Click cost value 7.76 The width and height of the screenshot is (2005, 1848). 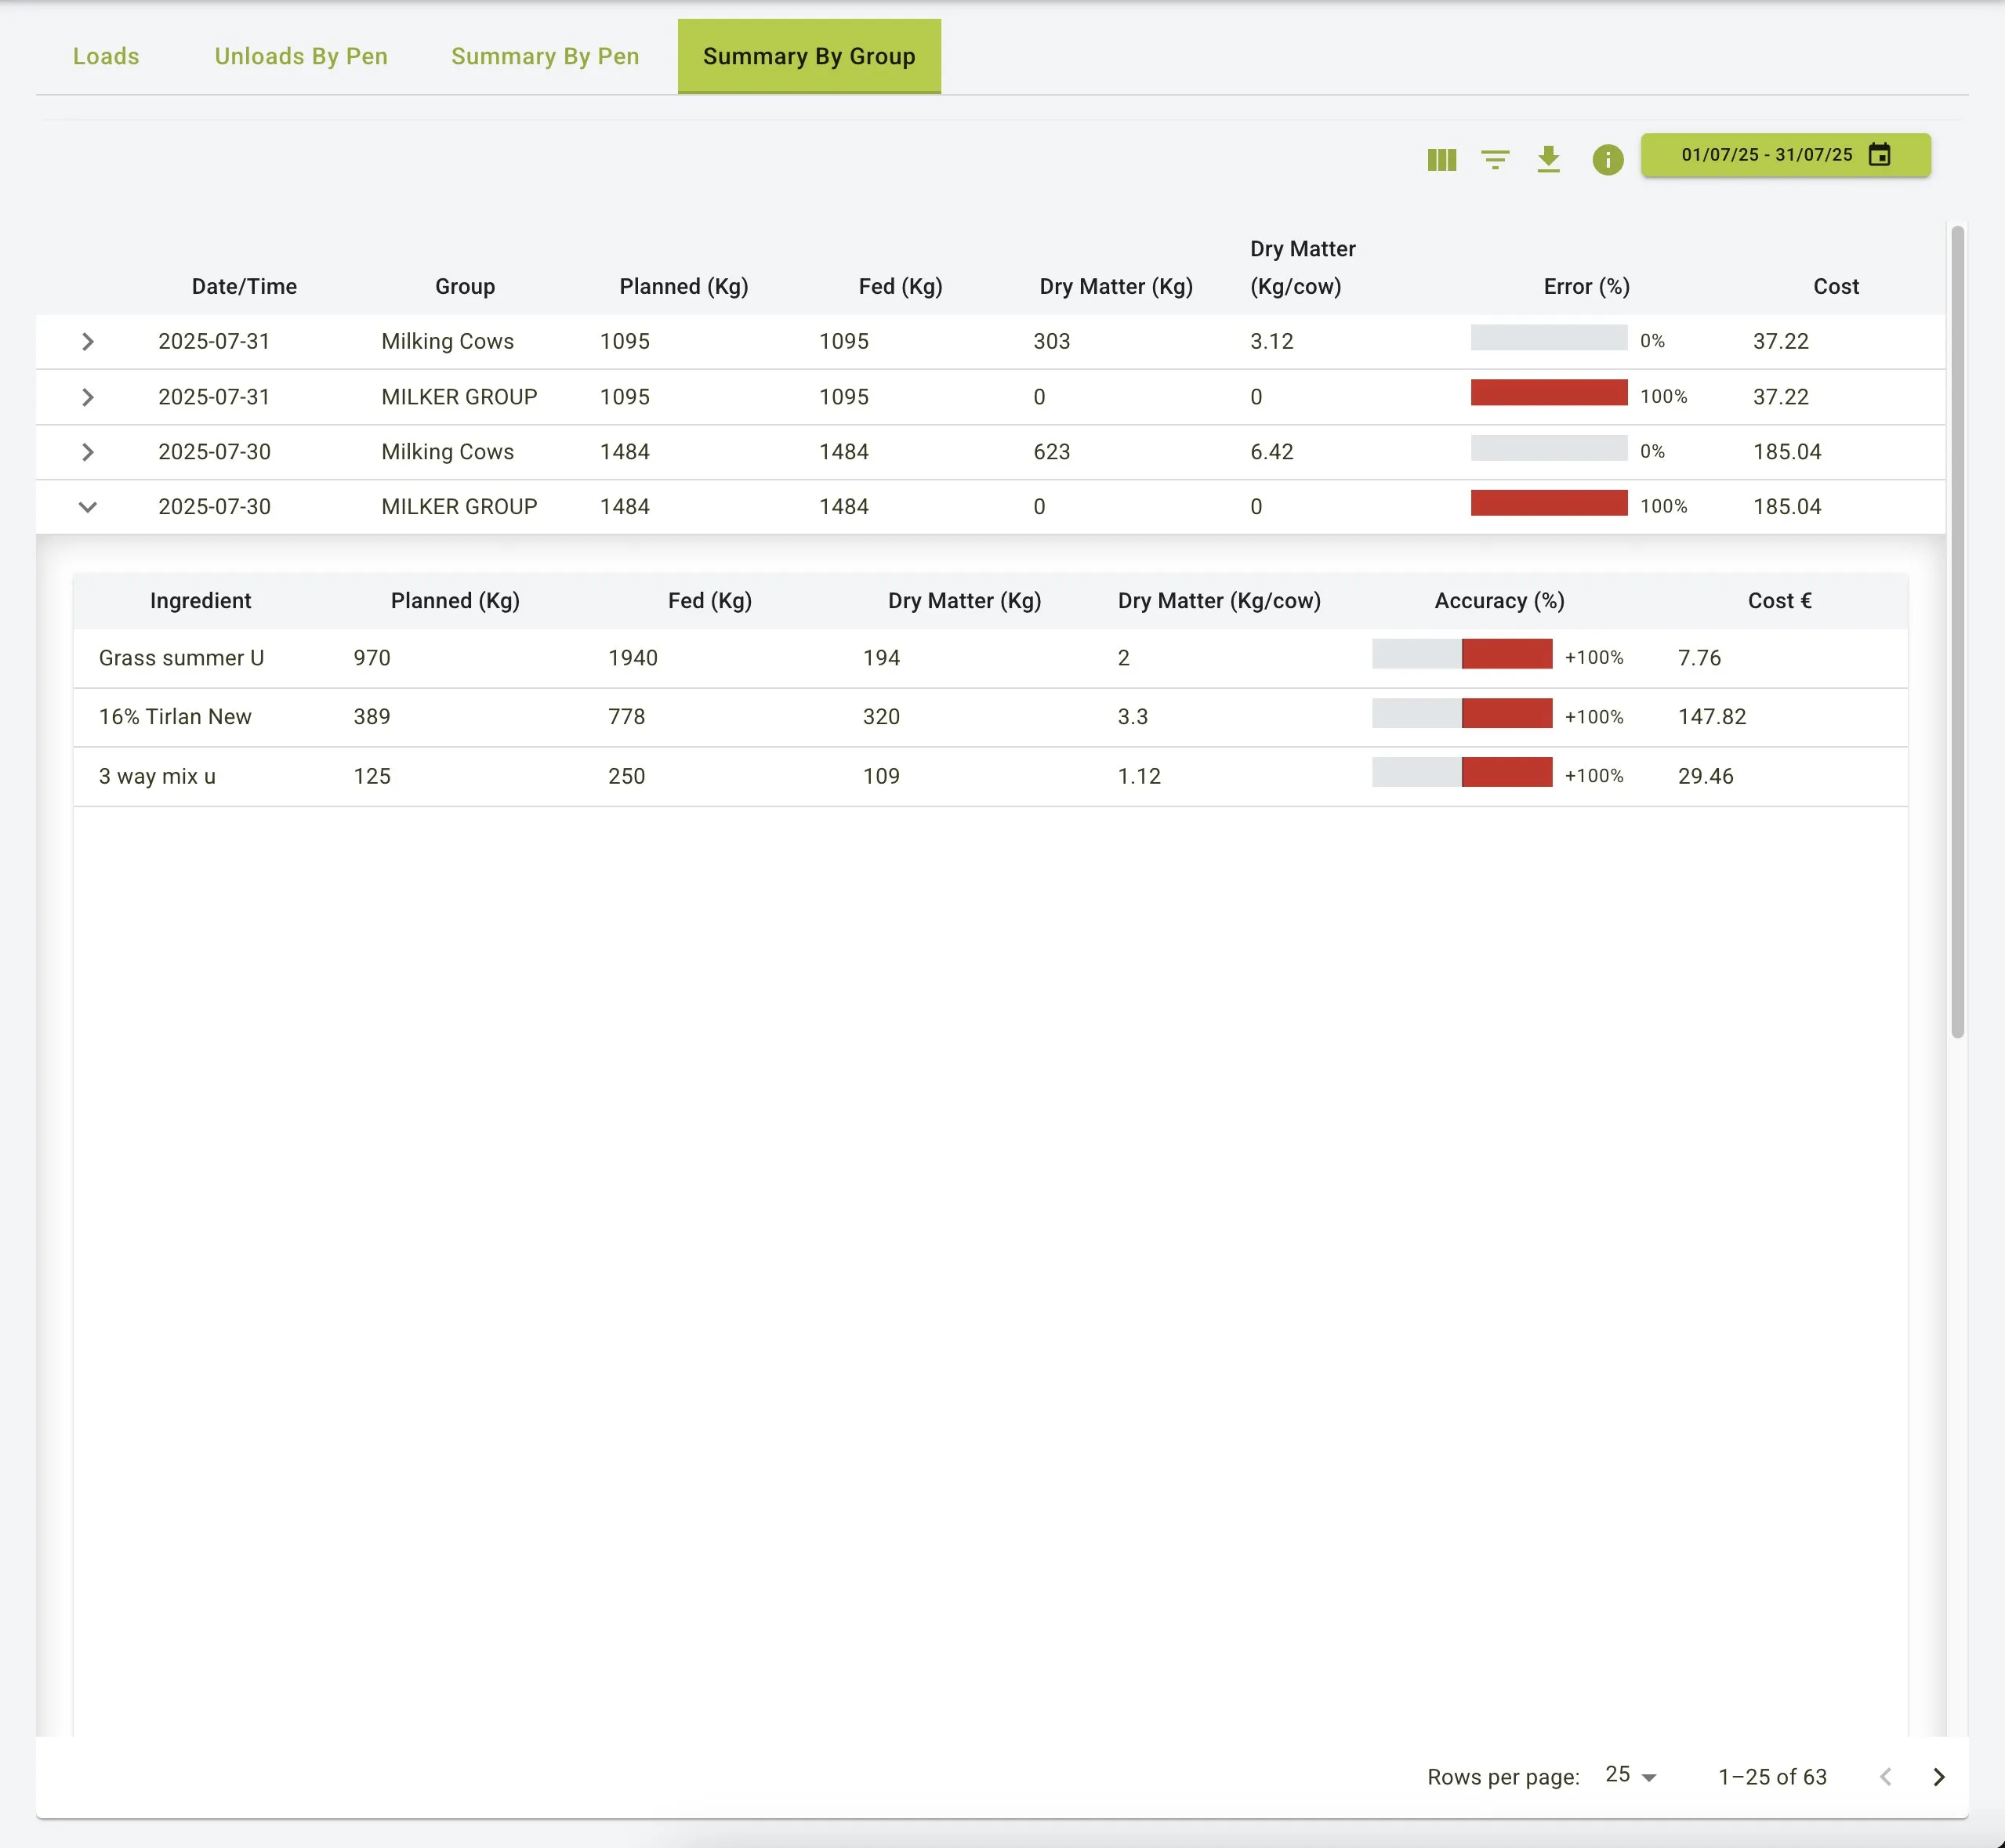coord(1699,658)
